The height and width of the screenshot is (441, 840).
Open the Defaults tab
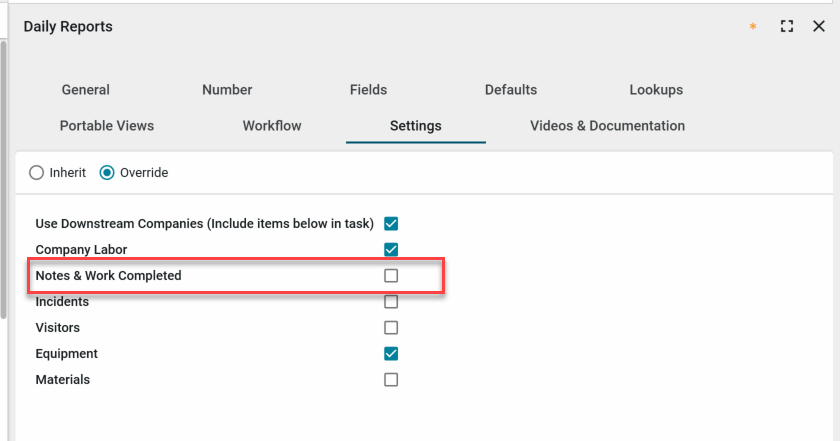click(x=511, y=90)
